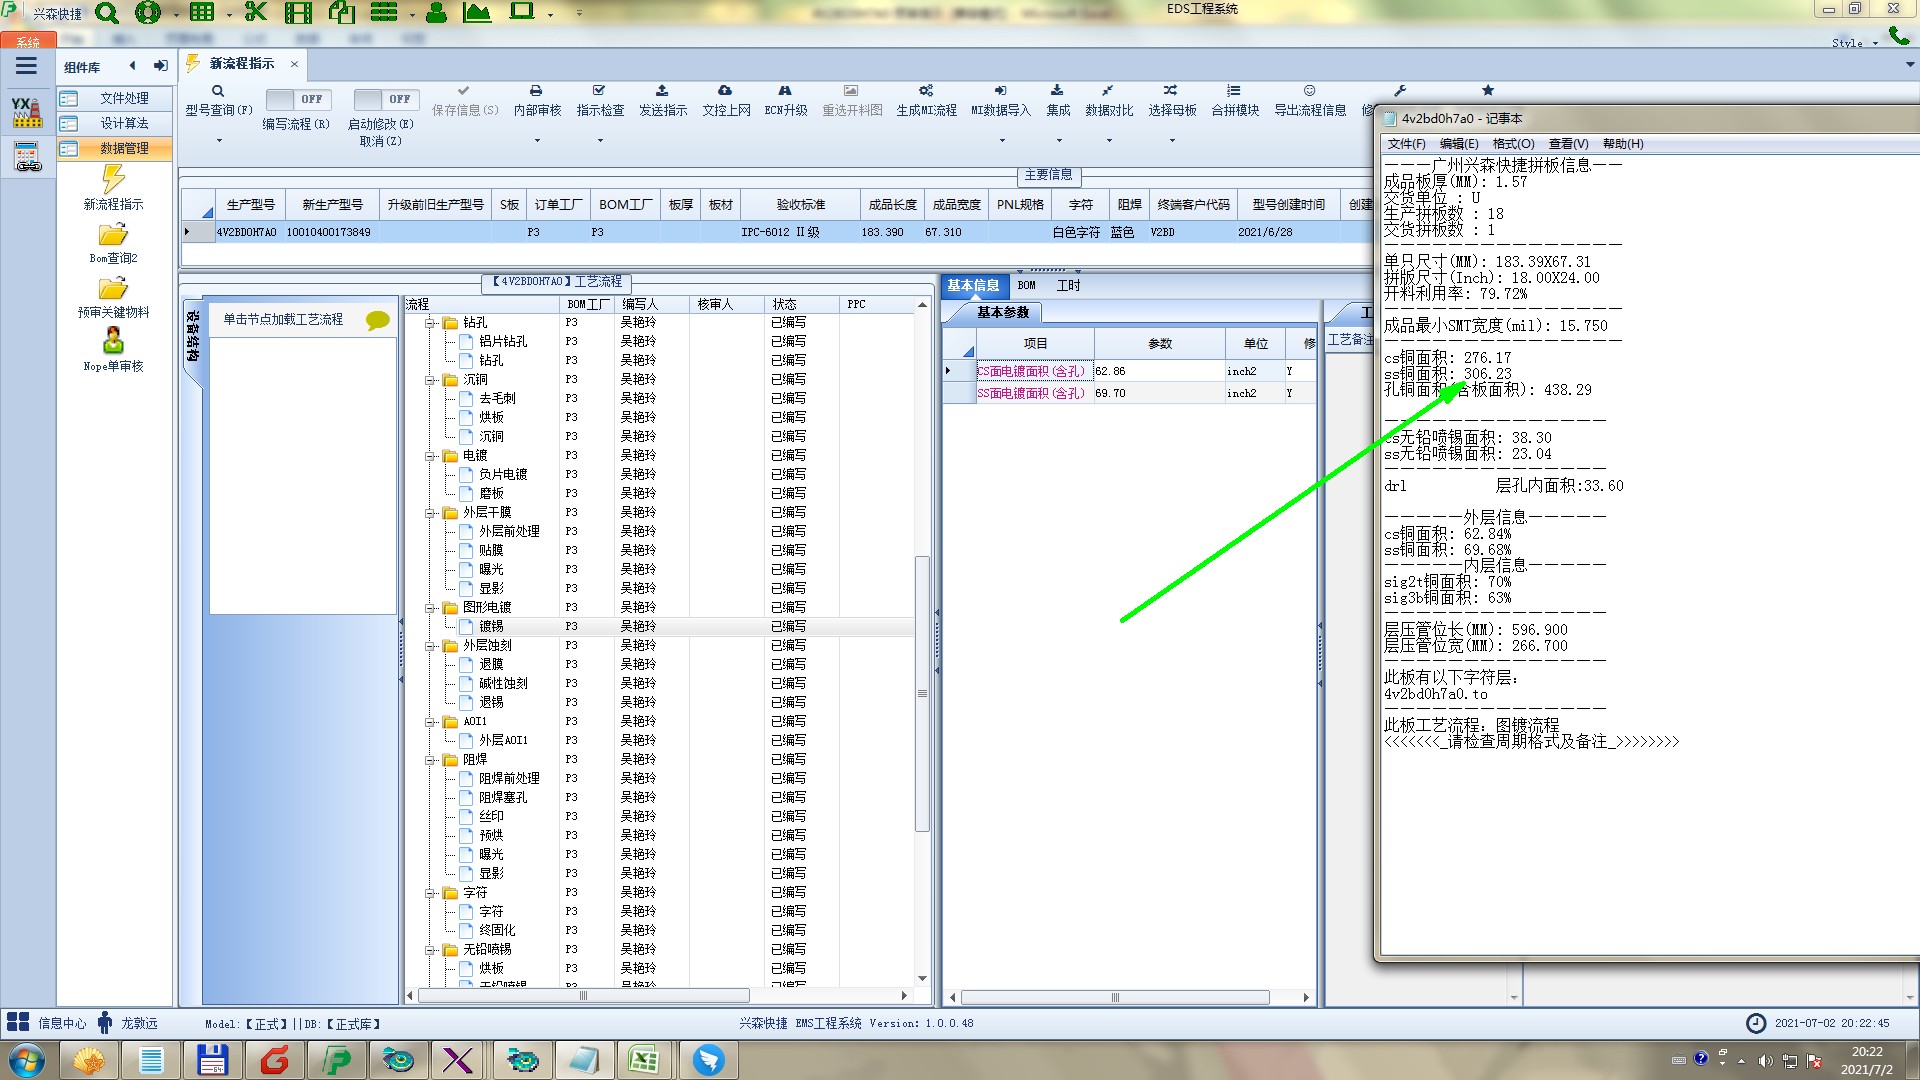The width and height of the screenshot is (1920, 1080).
Task: Collapse the 阻焊 folder node
Action: tap(430, 760)
